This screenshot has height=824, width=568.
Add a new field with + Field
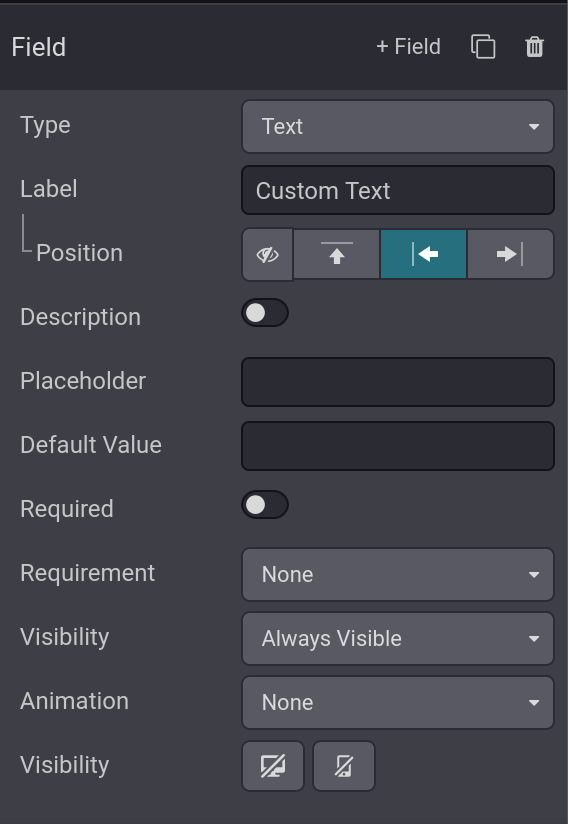coord(408,47)
